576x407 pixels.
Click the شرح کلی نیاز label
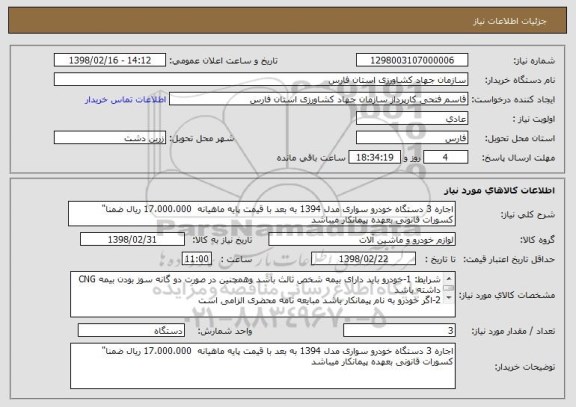click(528, 215)
